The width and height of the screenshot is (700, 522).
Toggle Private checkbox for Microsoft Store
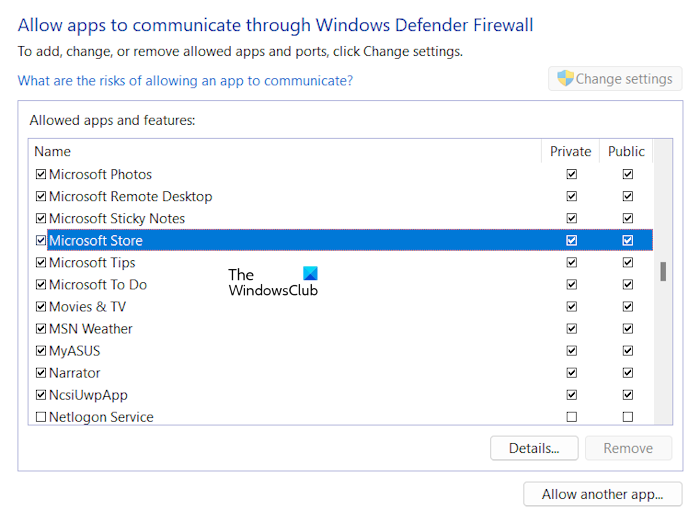571,240
